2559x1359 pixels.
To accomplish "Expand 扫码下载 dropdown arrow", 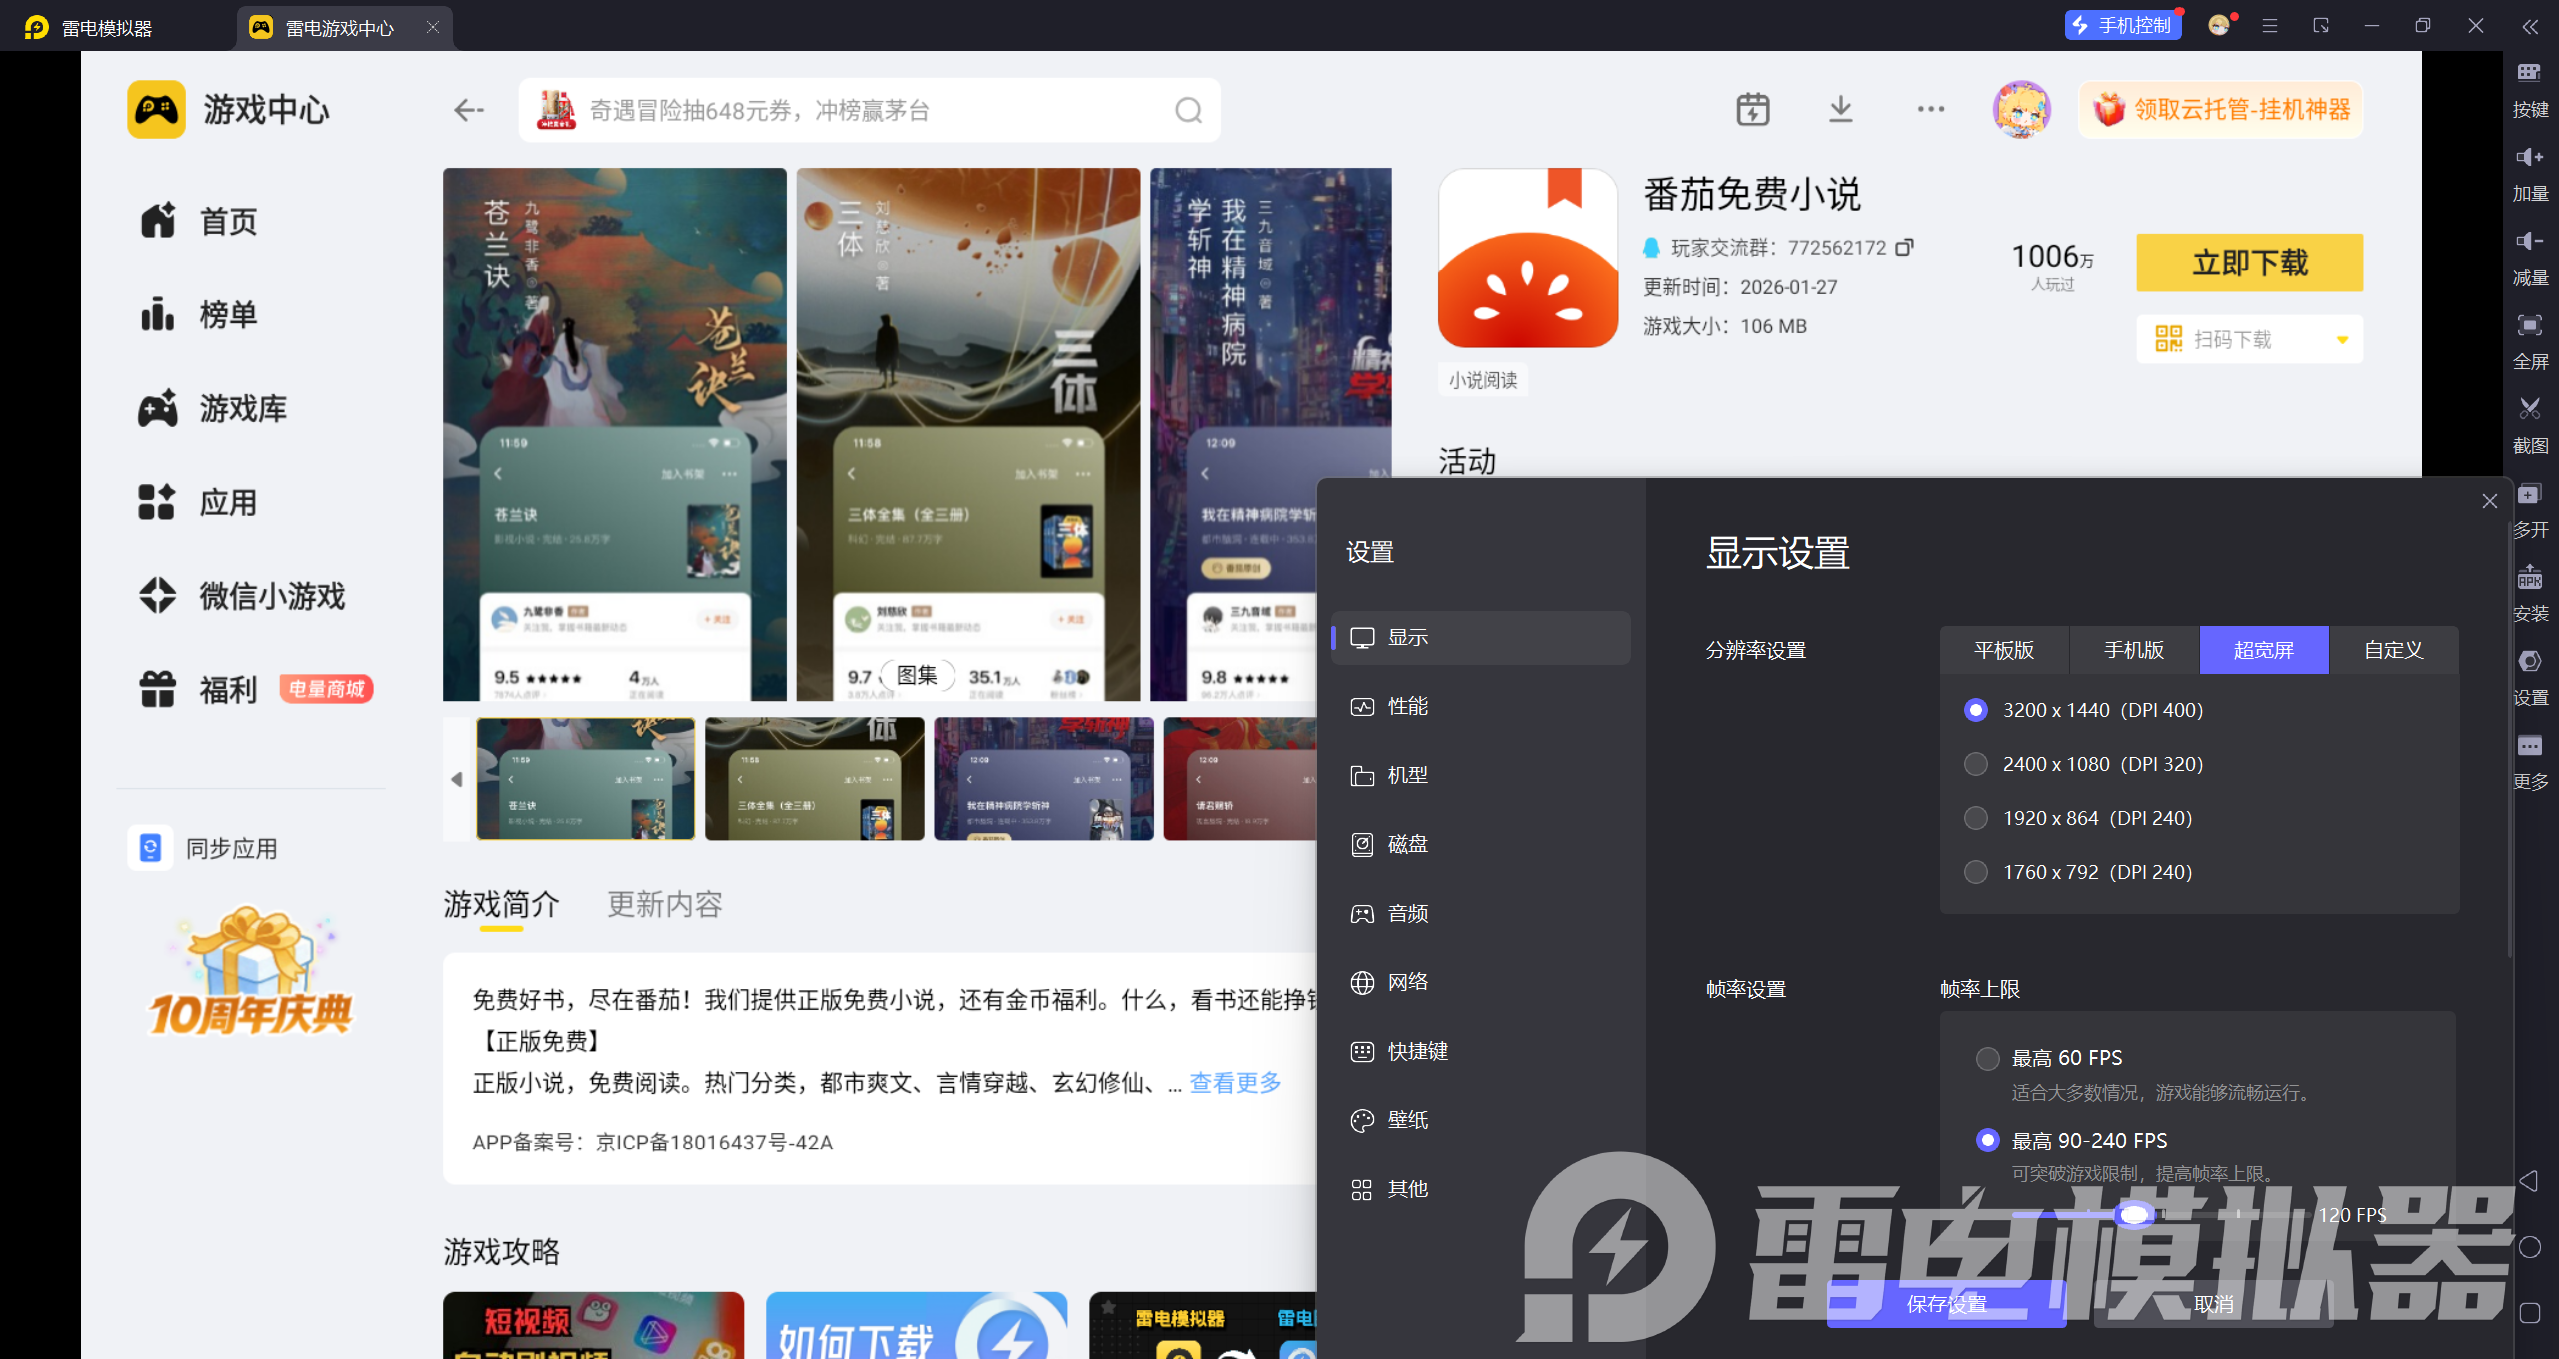I will (x=2342, y=340).
